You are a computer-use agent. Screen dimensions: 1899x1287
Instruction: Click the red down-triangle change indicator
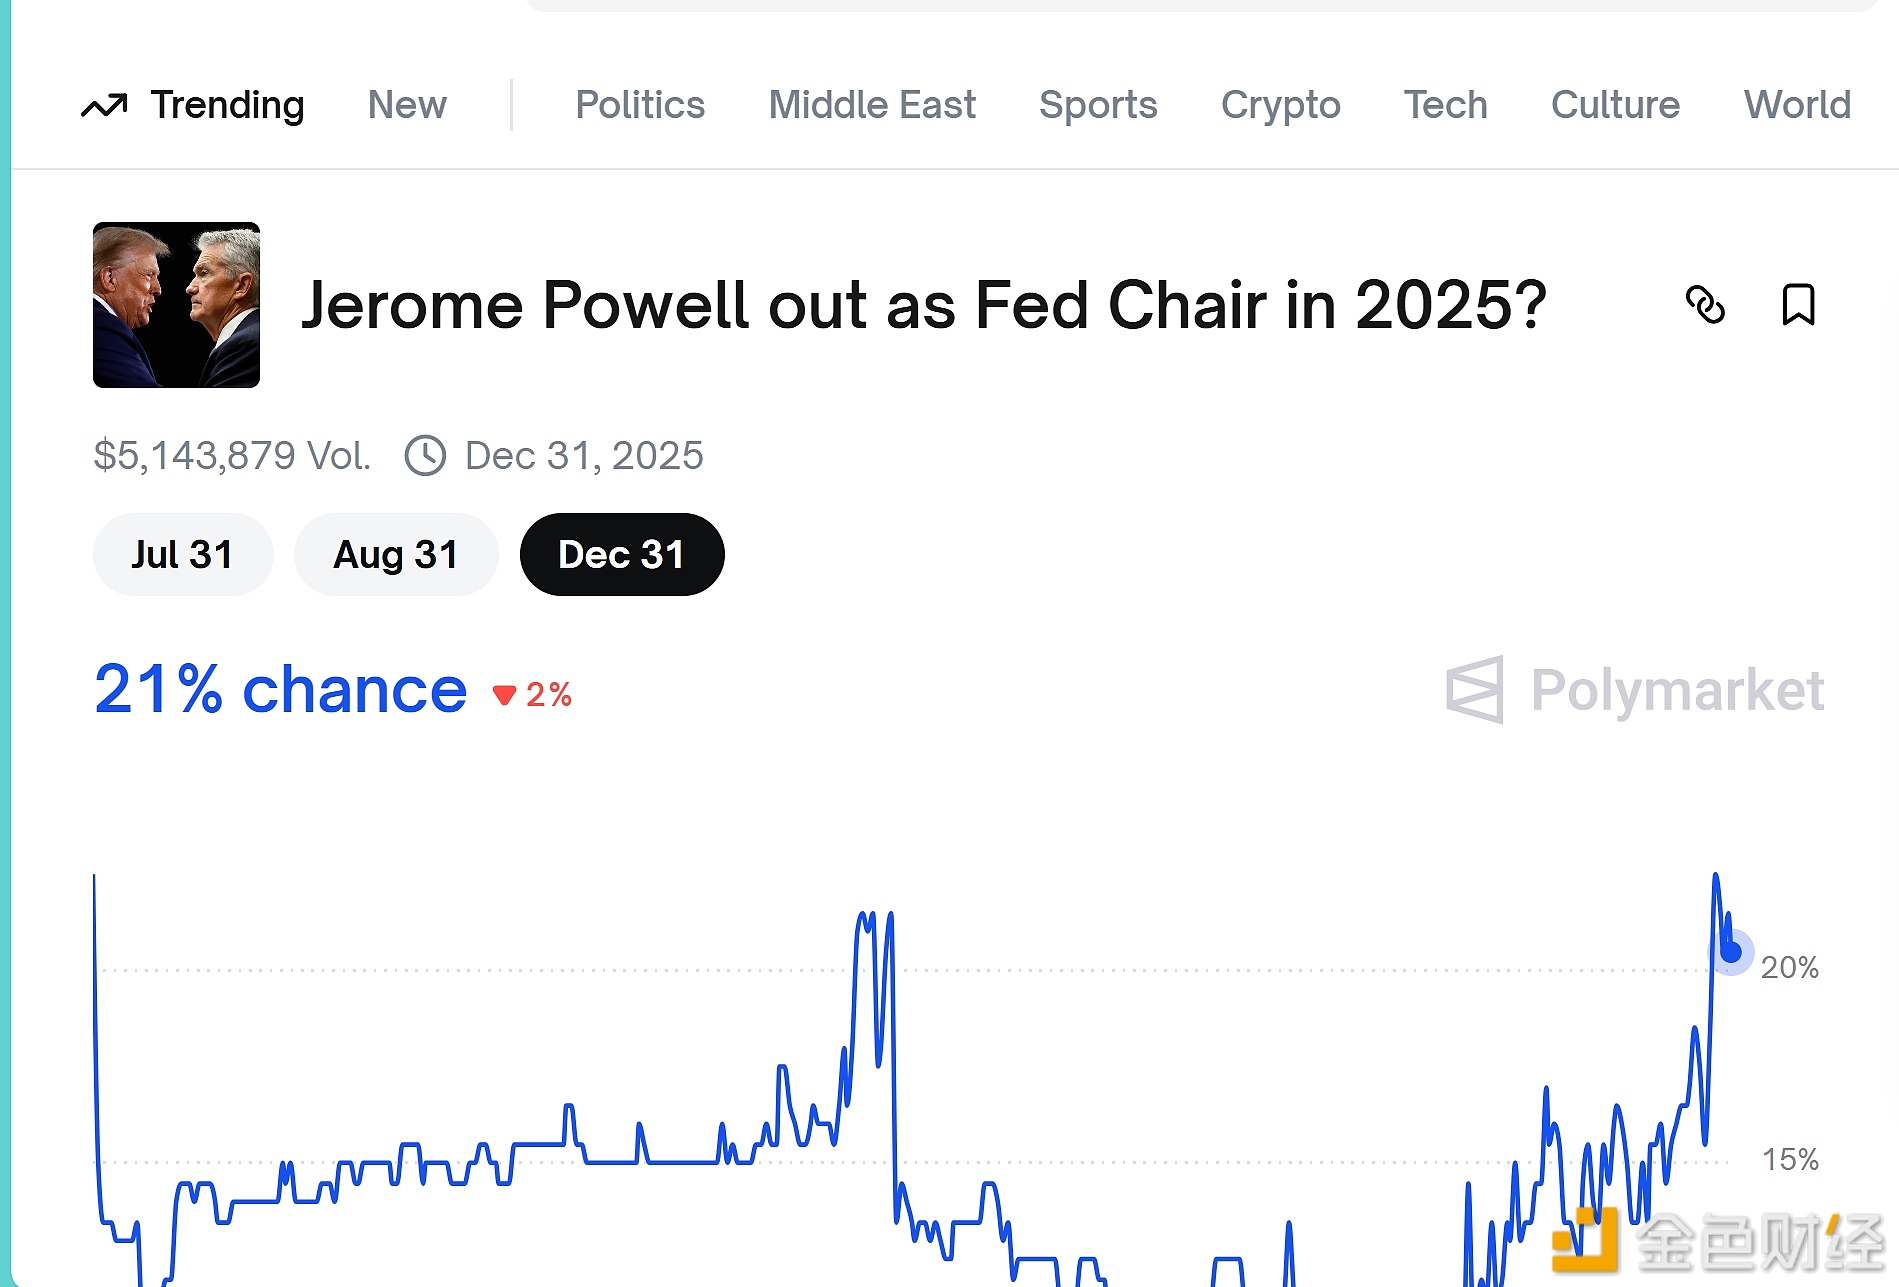tap(504, 695)
